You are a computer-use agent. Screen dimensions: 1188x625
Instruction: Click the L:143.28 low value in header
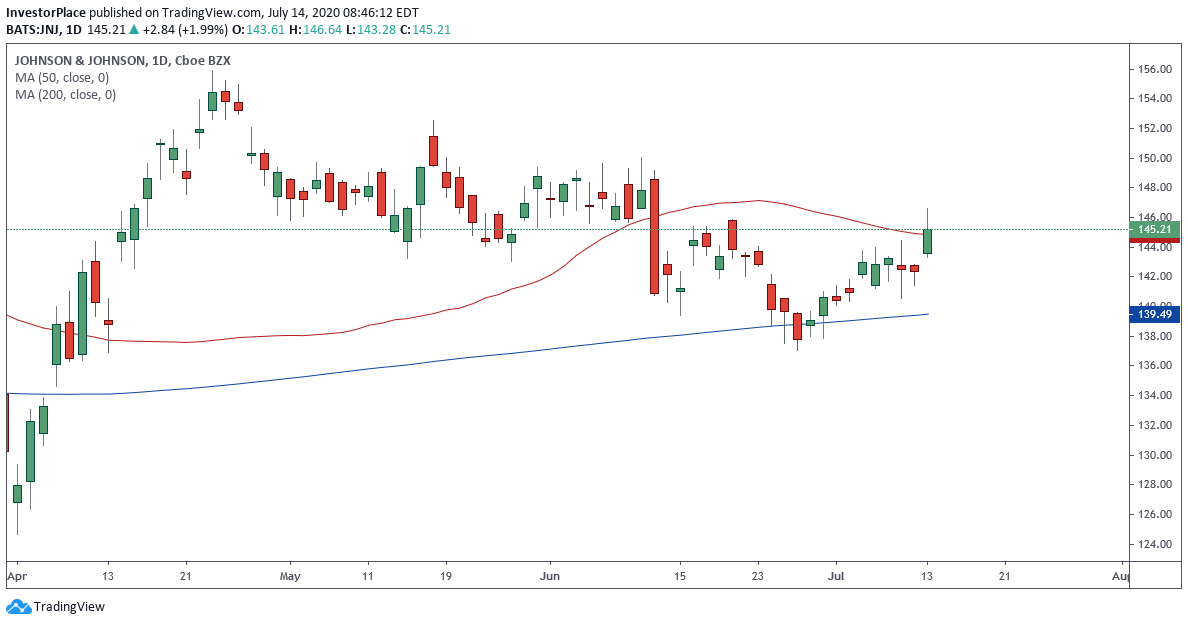(x=368, y=30)
